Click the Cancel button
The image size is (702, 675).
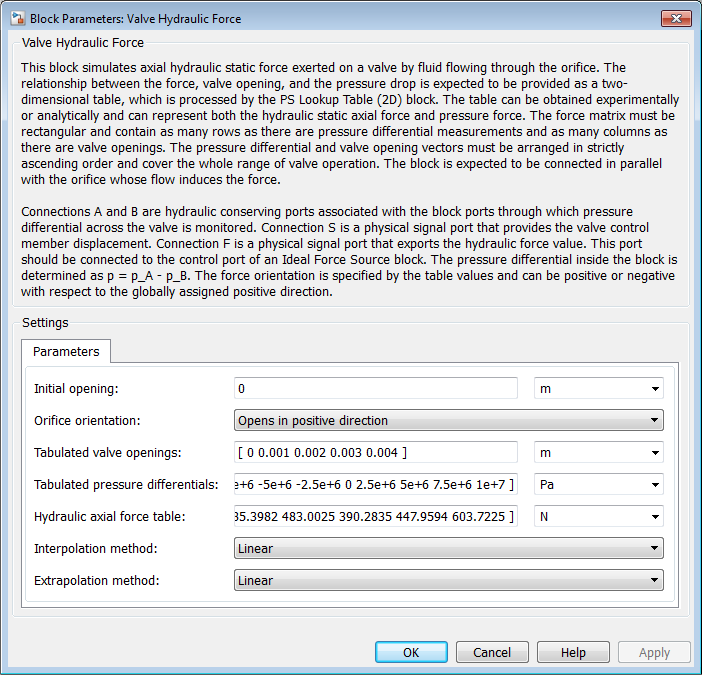pyautogui.click(x=492, y=652)
